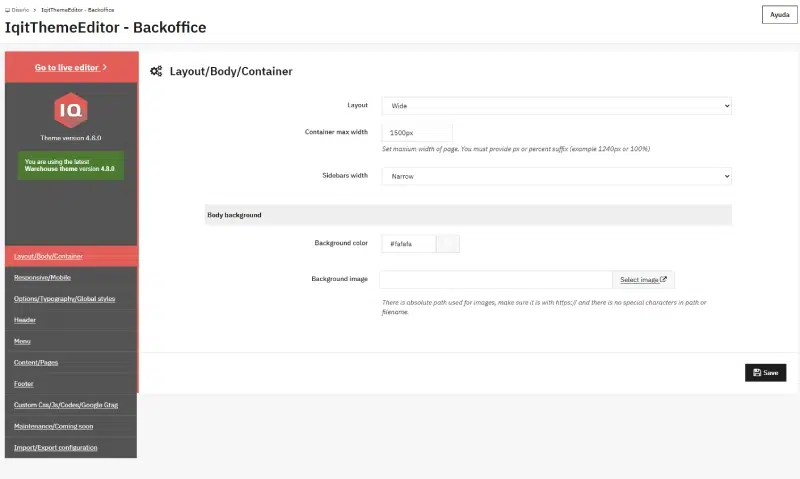Open the background color picker swatch
The width and height of the screenshot is (800, 479).
pos(449,243)
